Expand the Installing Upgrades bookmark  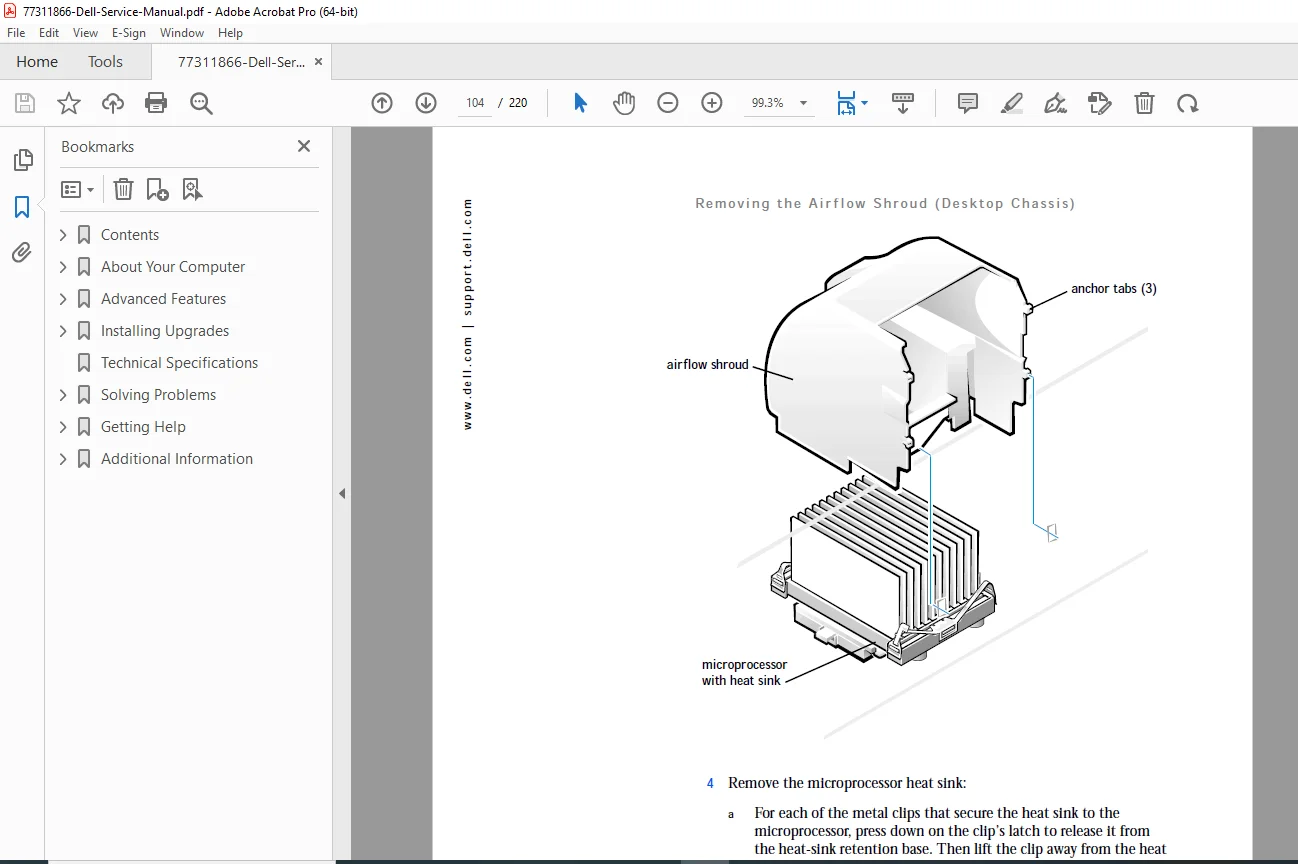[x=63, y=331]
